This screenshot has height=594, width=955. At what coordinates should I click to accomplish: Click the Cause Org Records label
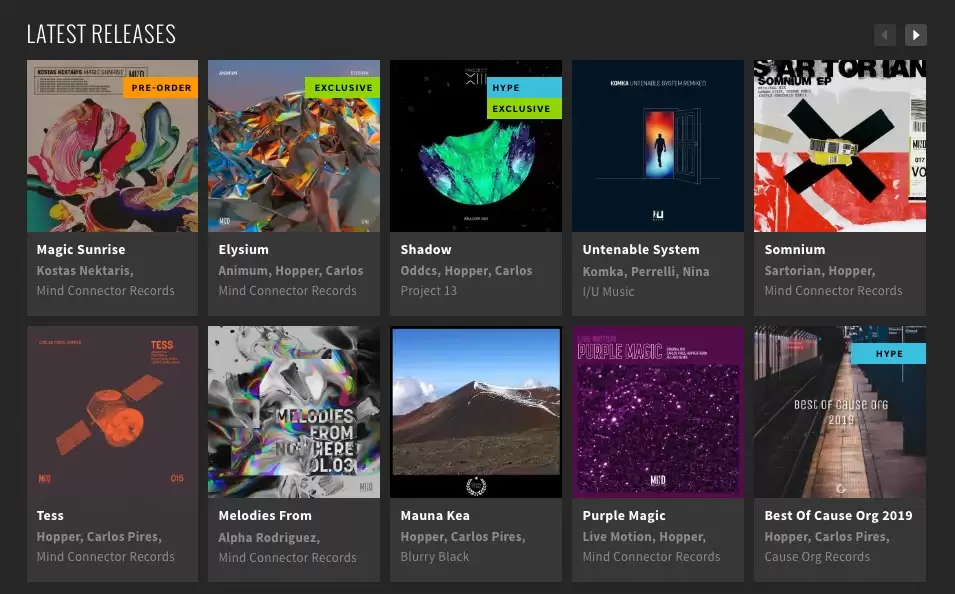(x=817, y=557)
